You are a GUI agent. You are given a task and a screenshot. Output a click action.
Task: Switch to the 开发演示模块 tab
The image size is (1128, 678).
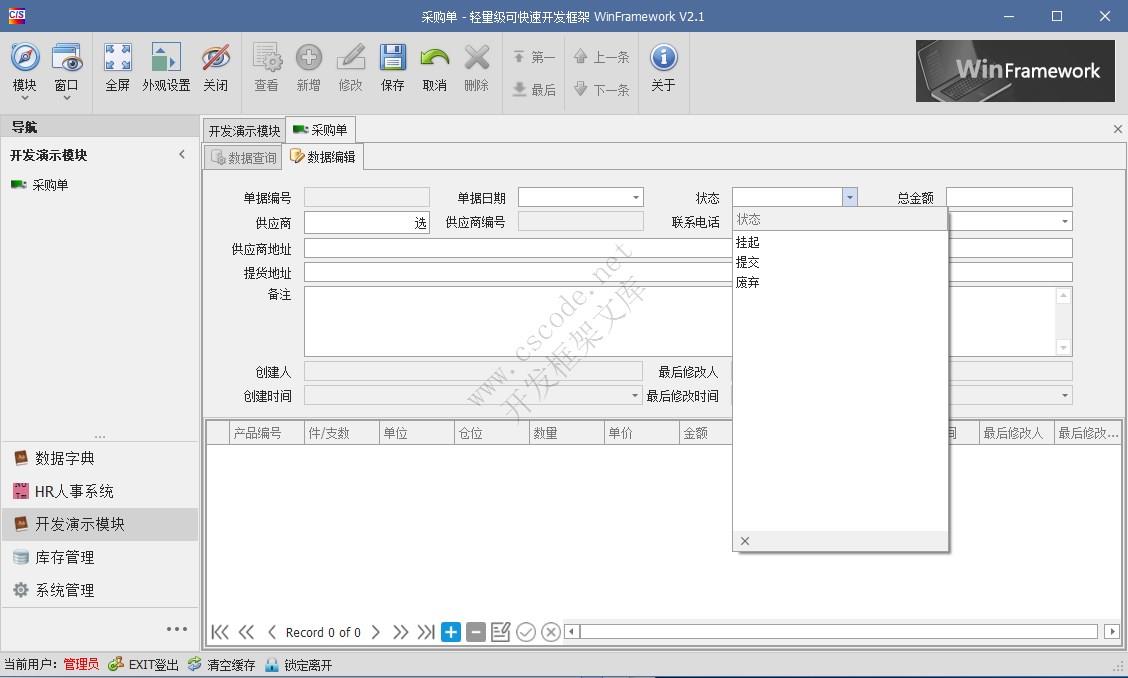click(243, 129)
